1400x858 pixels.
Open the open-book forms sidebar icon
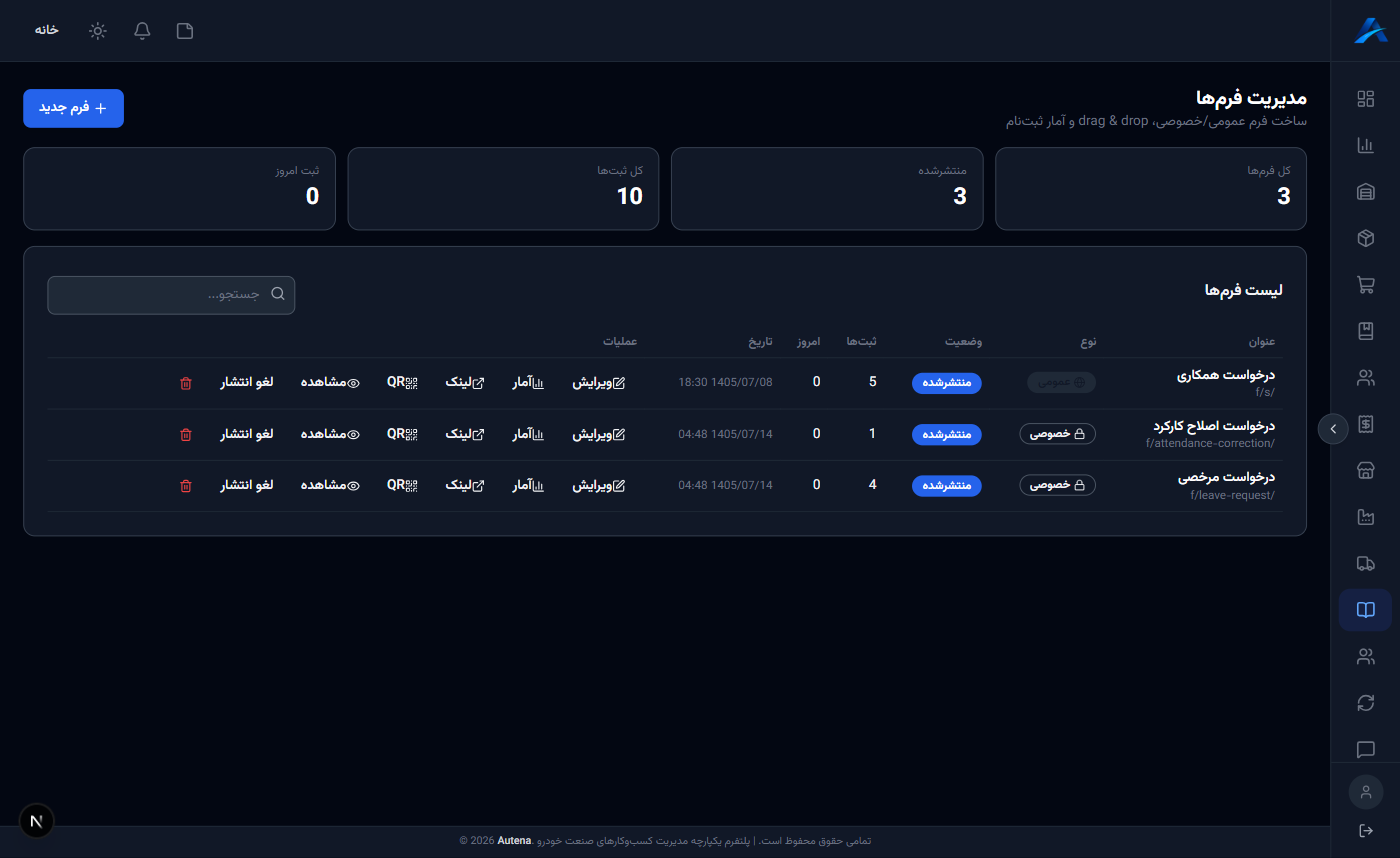click(1365, 610)
